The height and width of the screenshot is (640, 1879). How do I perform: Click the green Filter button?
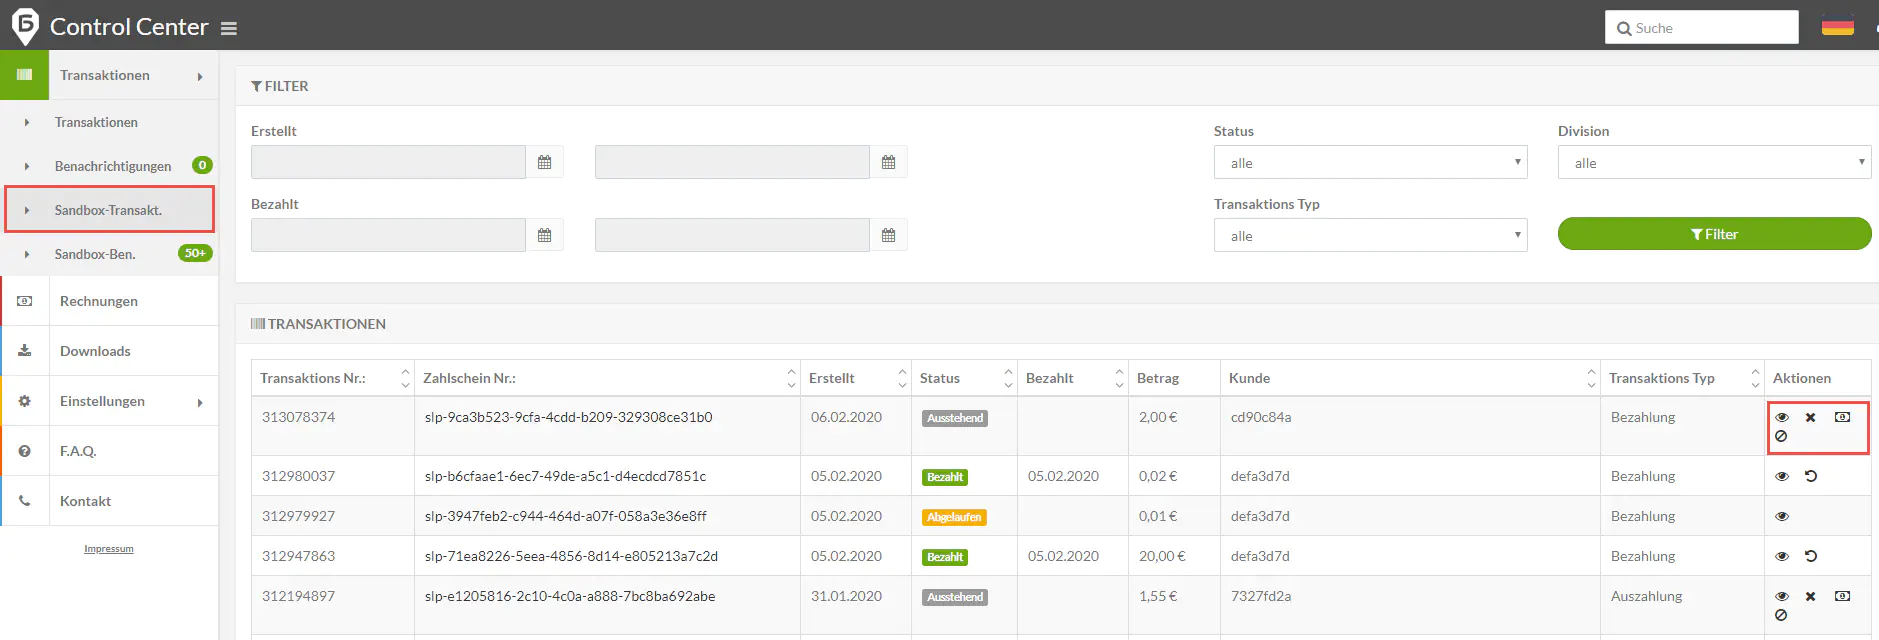[x=1714, y=234]
